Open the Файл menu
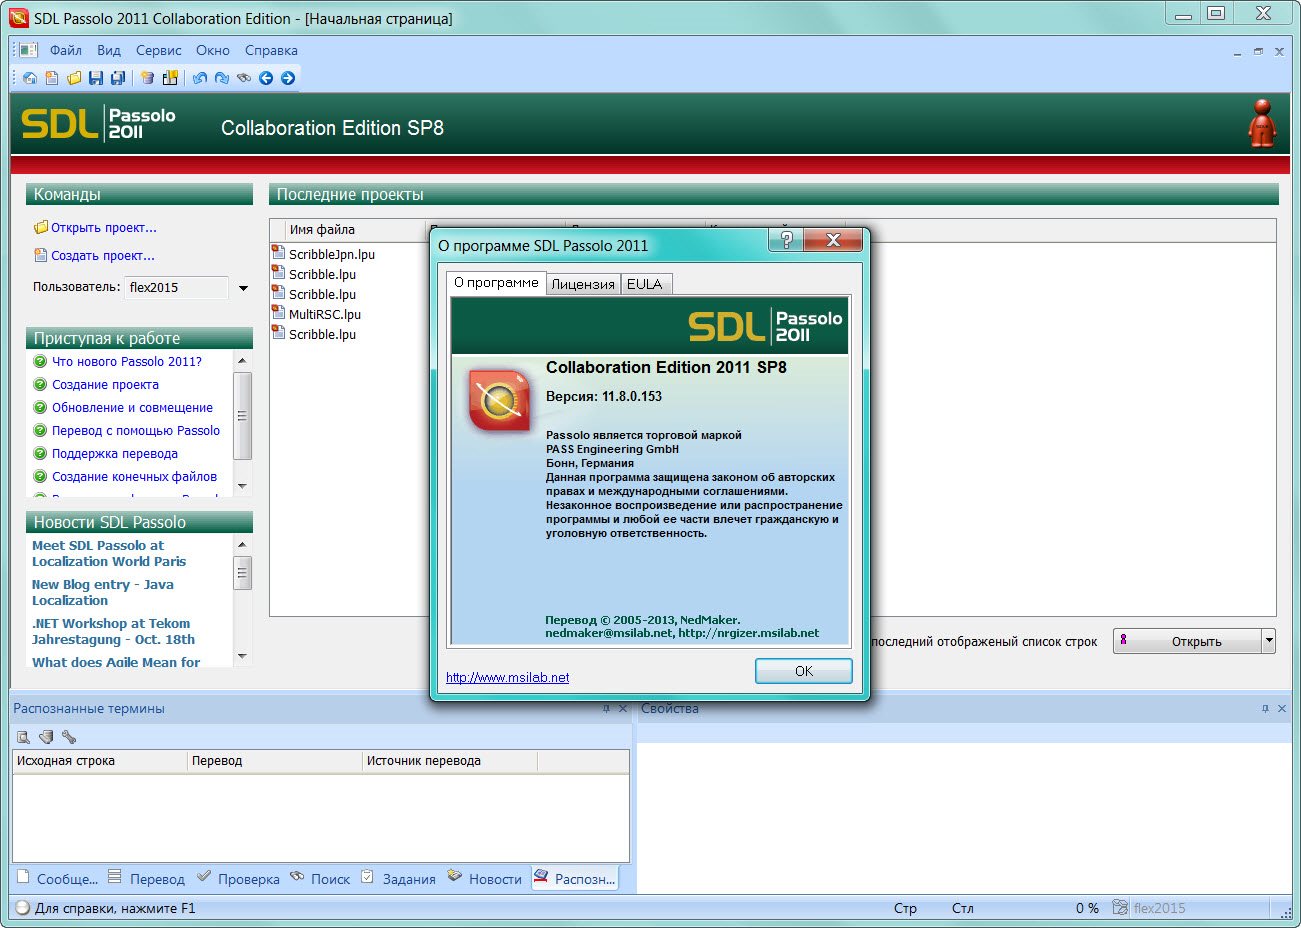Viewport: 1301px width, 928px height. tap(66, 50)
